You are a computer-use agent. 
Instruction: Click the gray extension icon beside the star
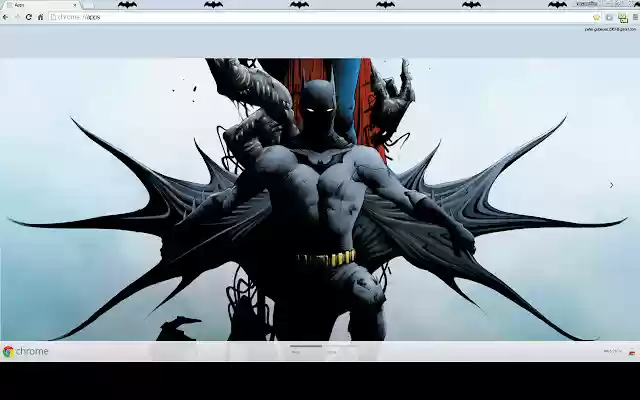point(609,17)
